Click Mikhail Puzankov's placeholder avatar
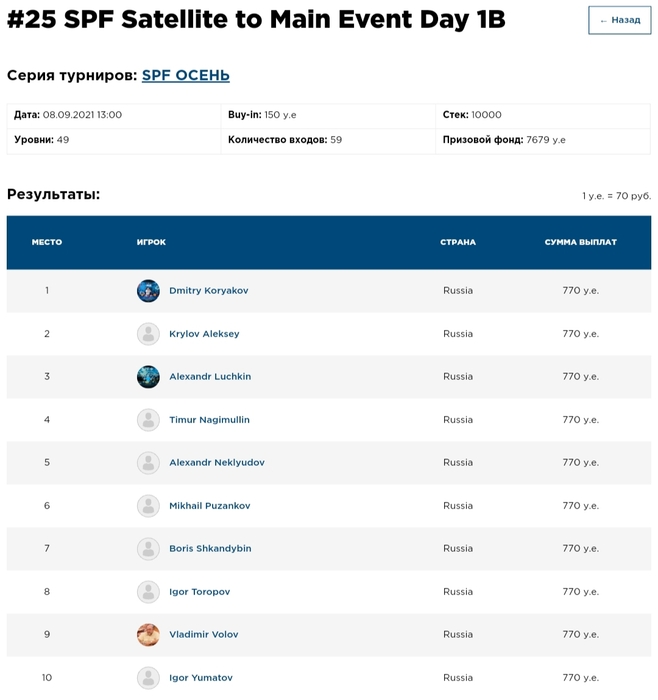 pos(148,506)
